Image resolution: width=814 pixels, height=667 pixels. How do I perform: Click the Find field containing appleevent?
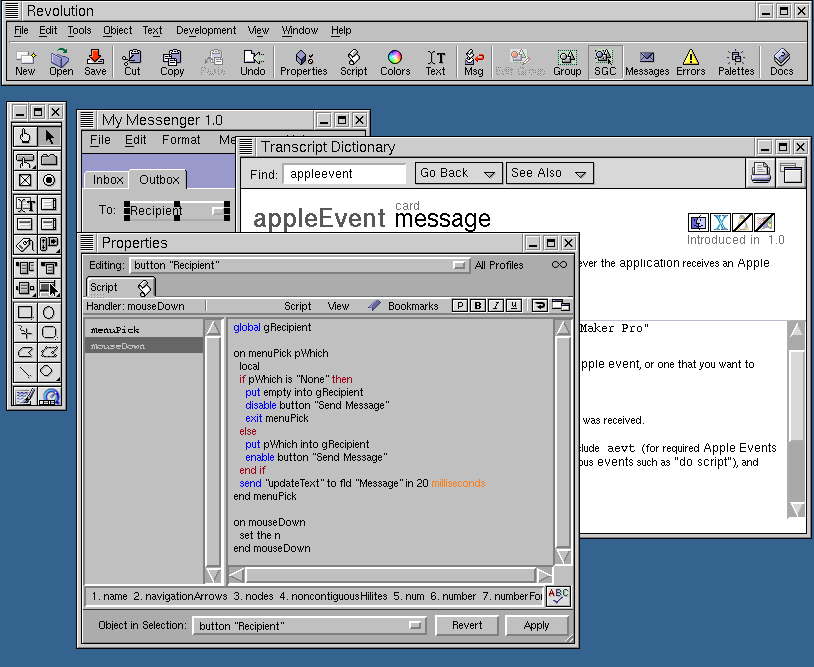344,173
